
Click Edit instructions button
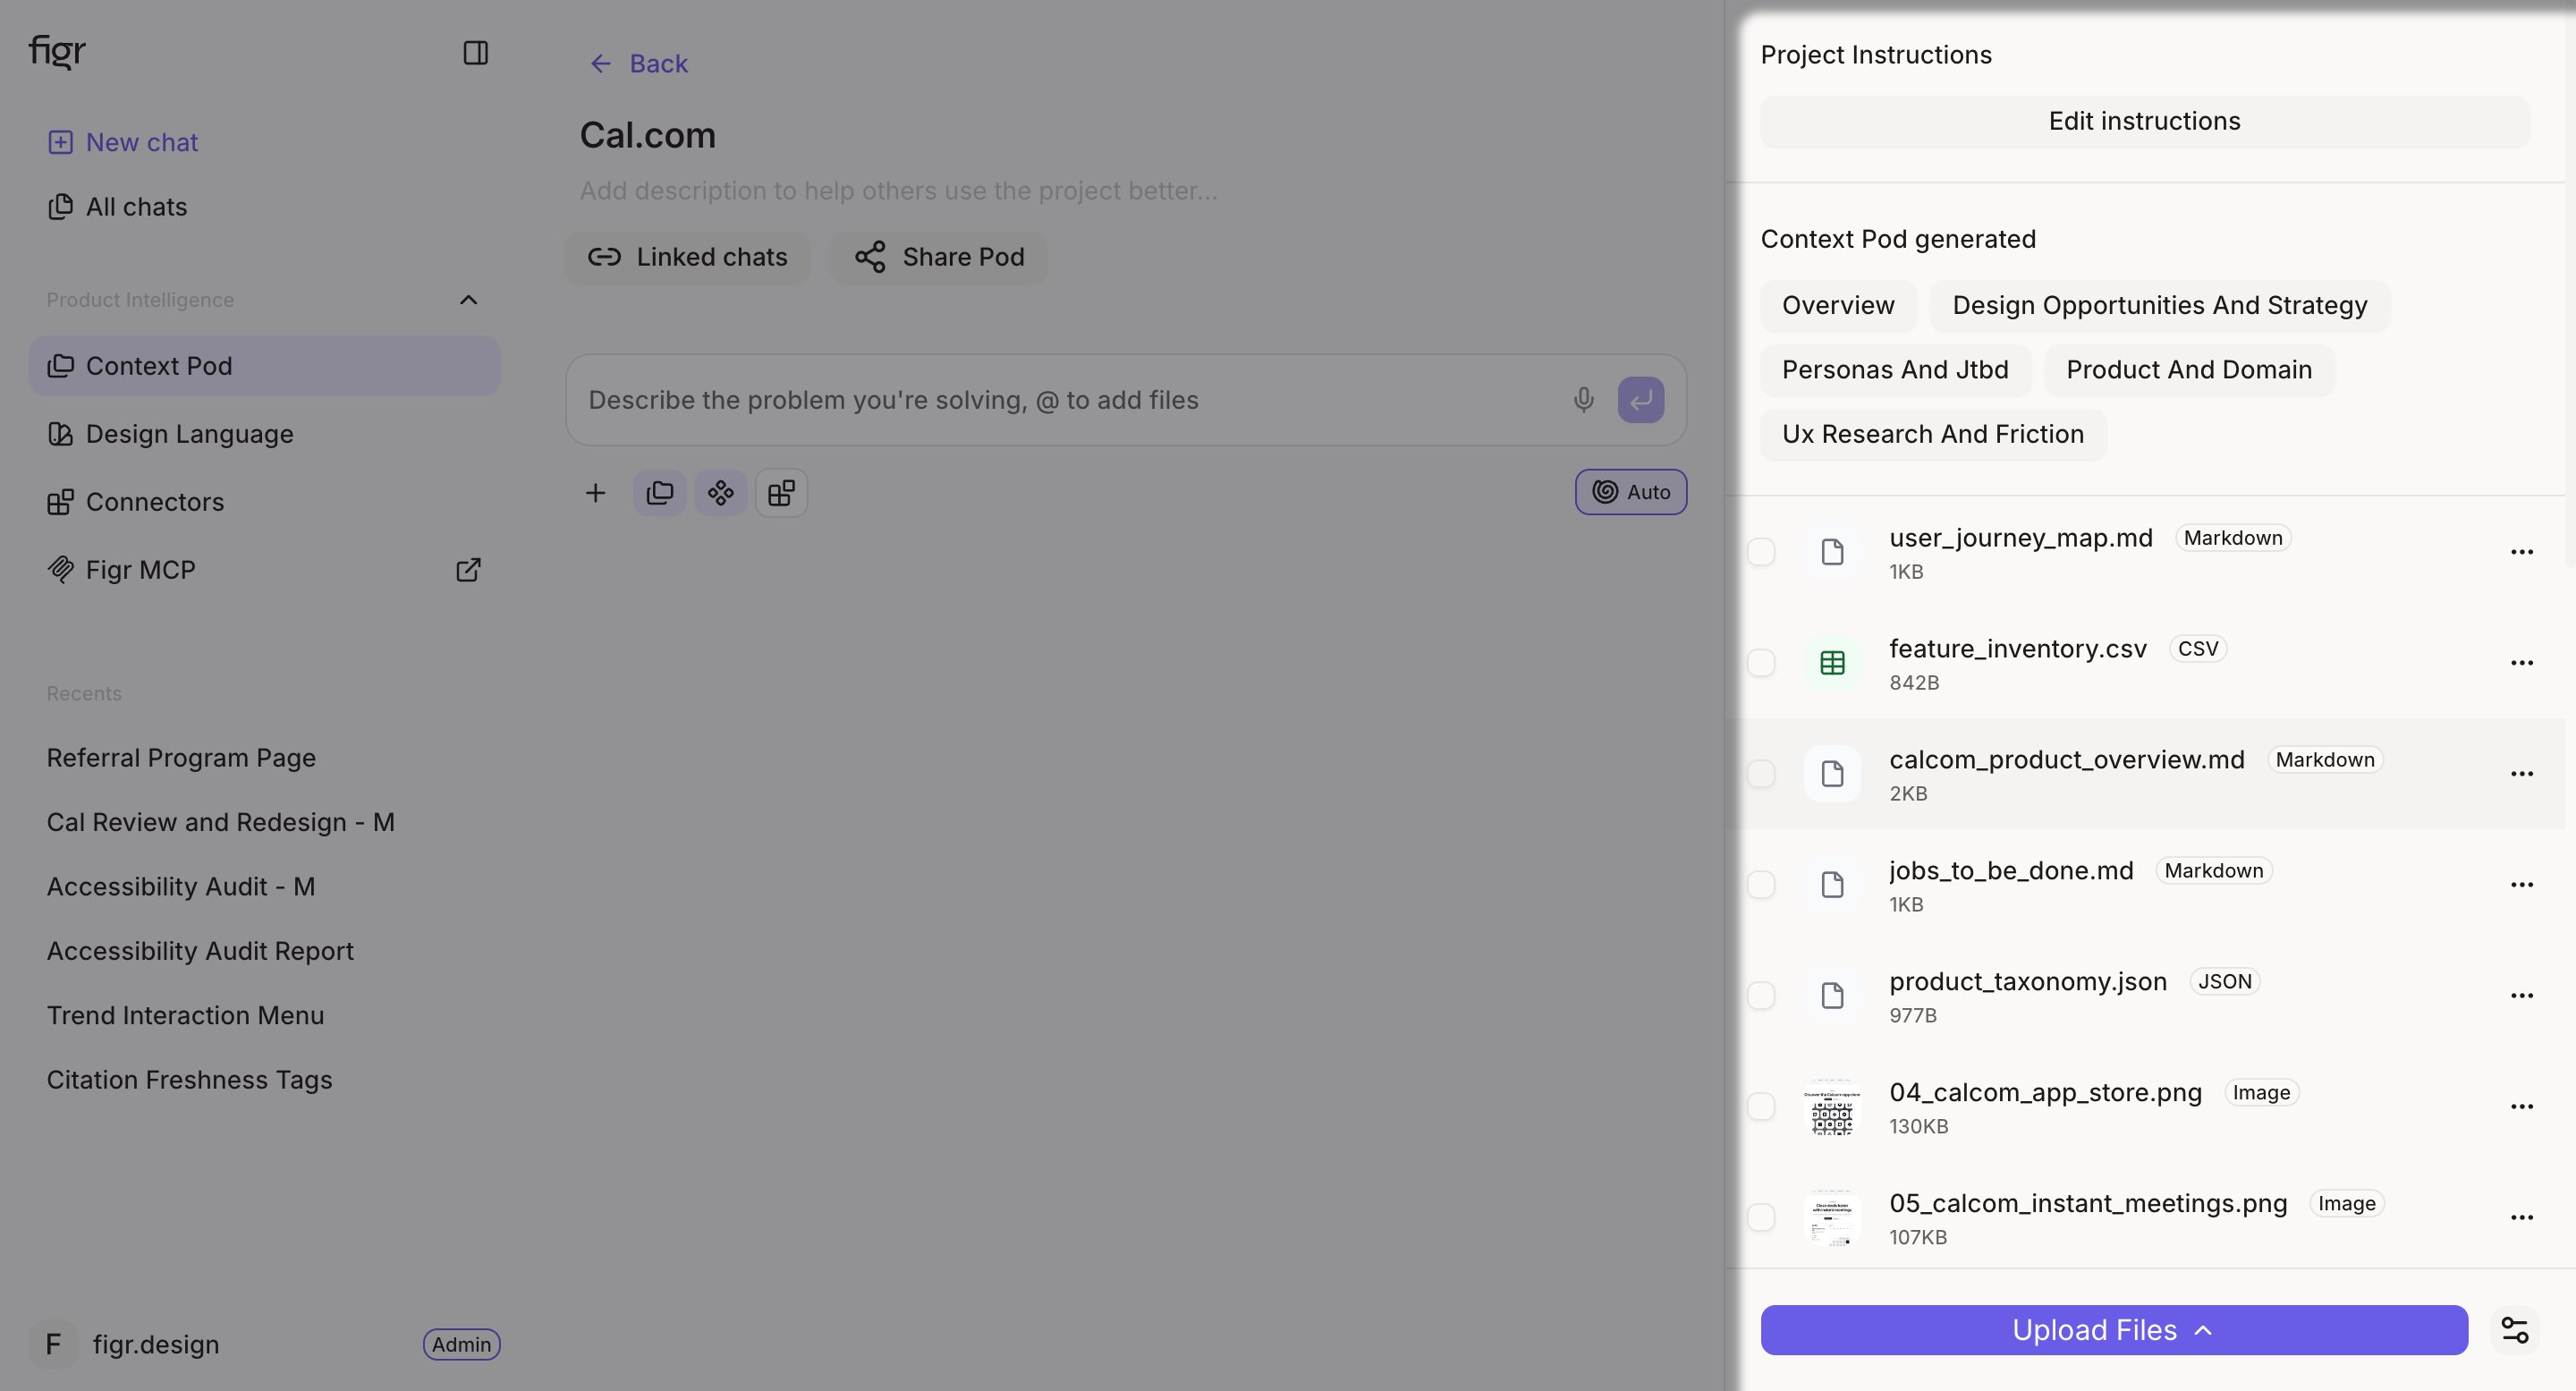2144,122
